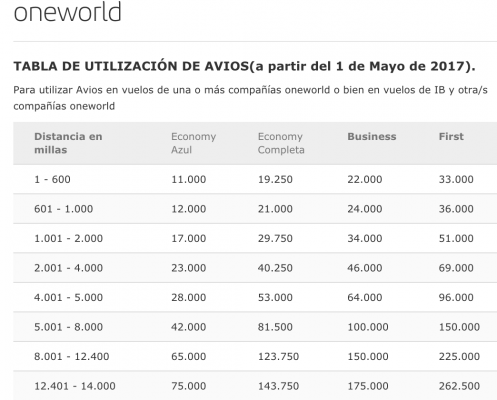
Task: Click the 12.401 - 14.000 distance cell
Action: click(x=75, y=386)
